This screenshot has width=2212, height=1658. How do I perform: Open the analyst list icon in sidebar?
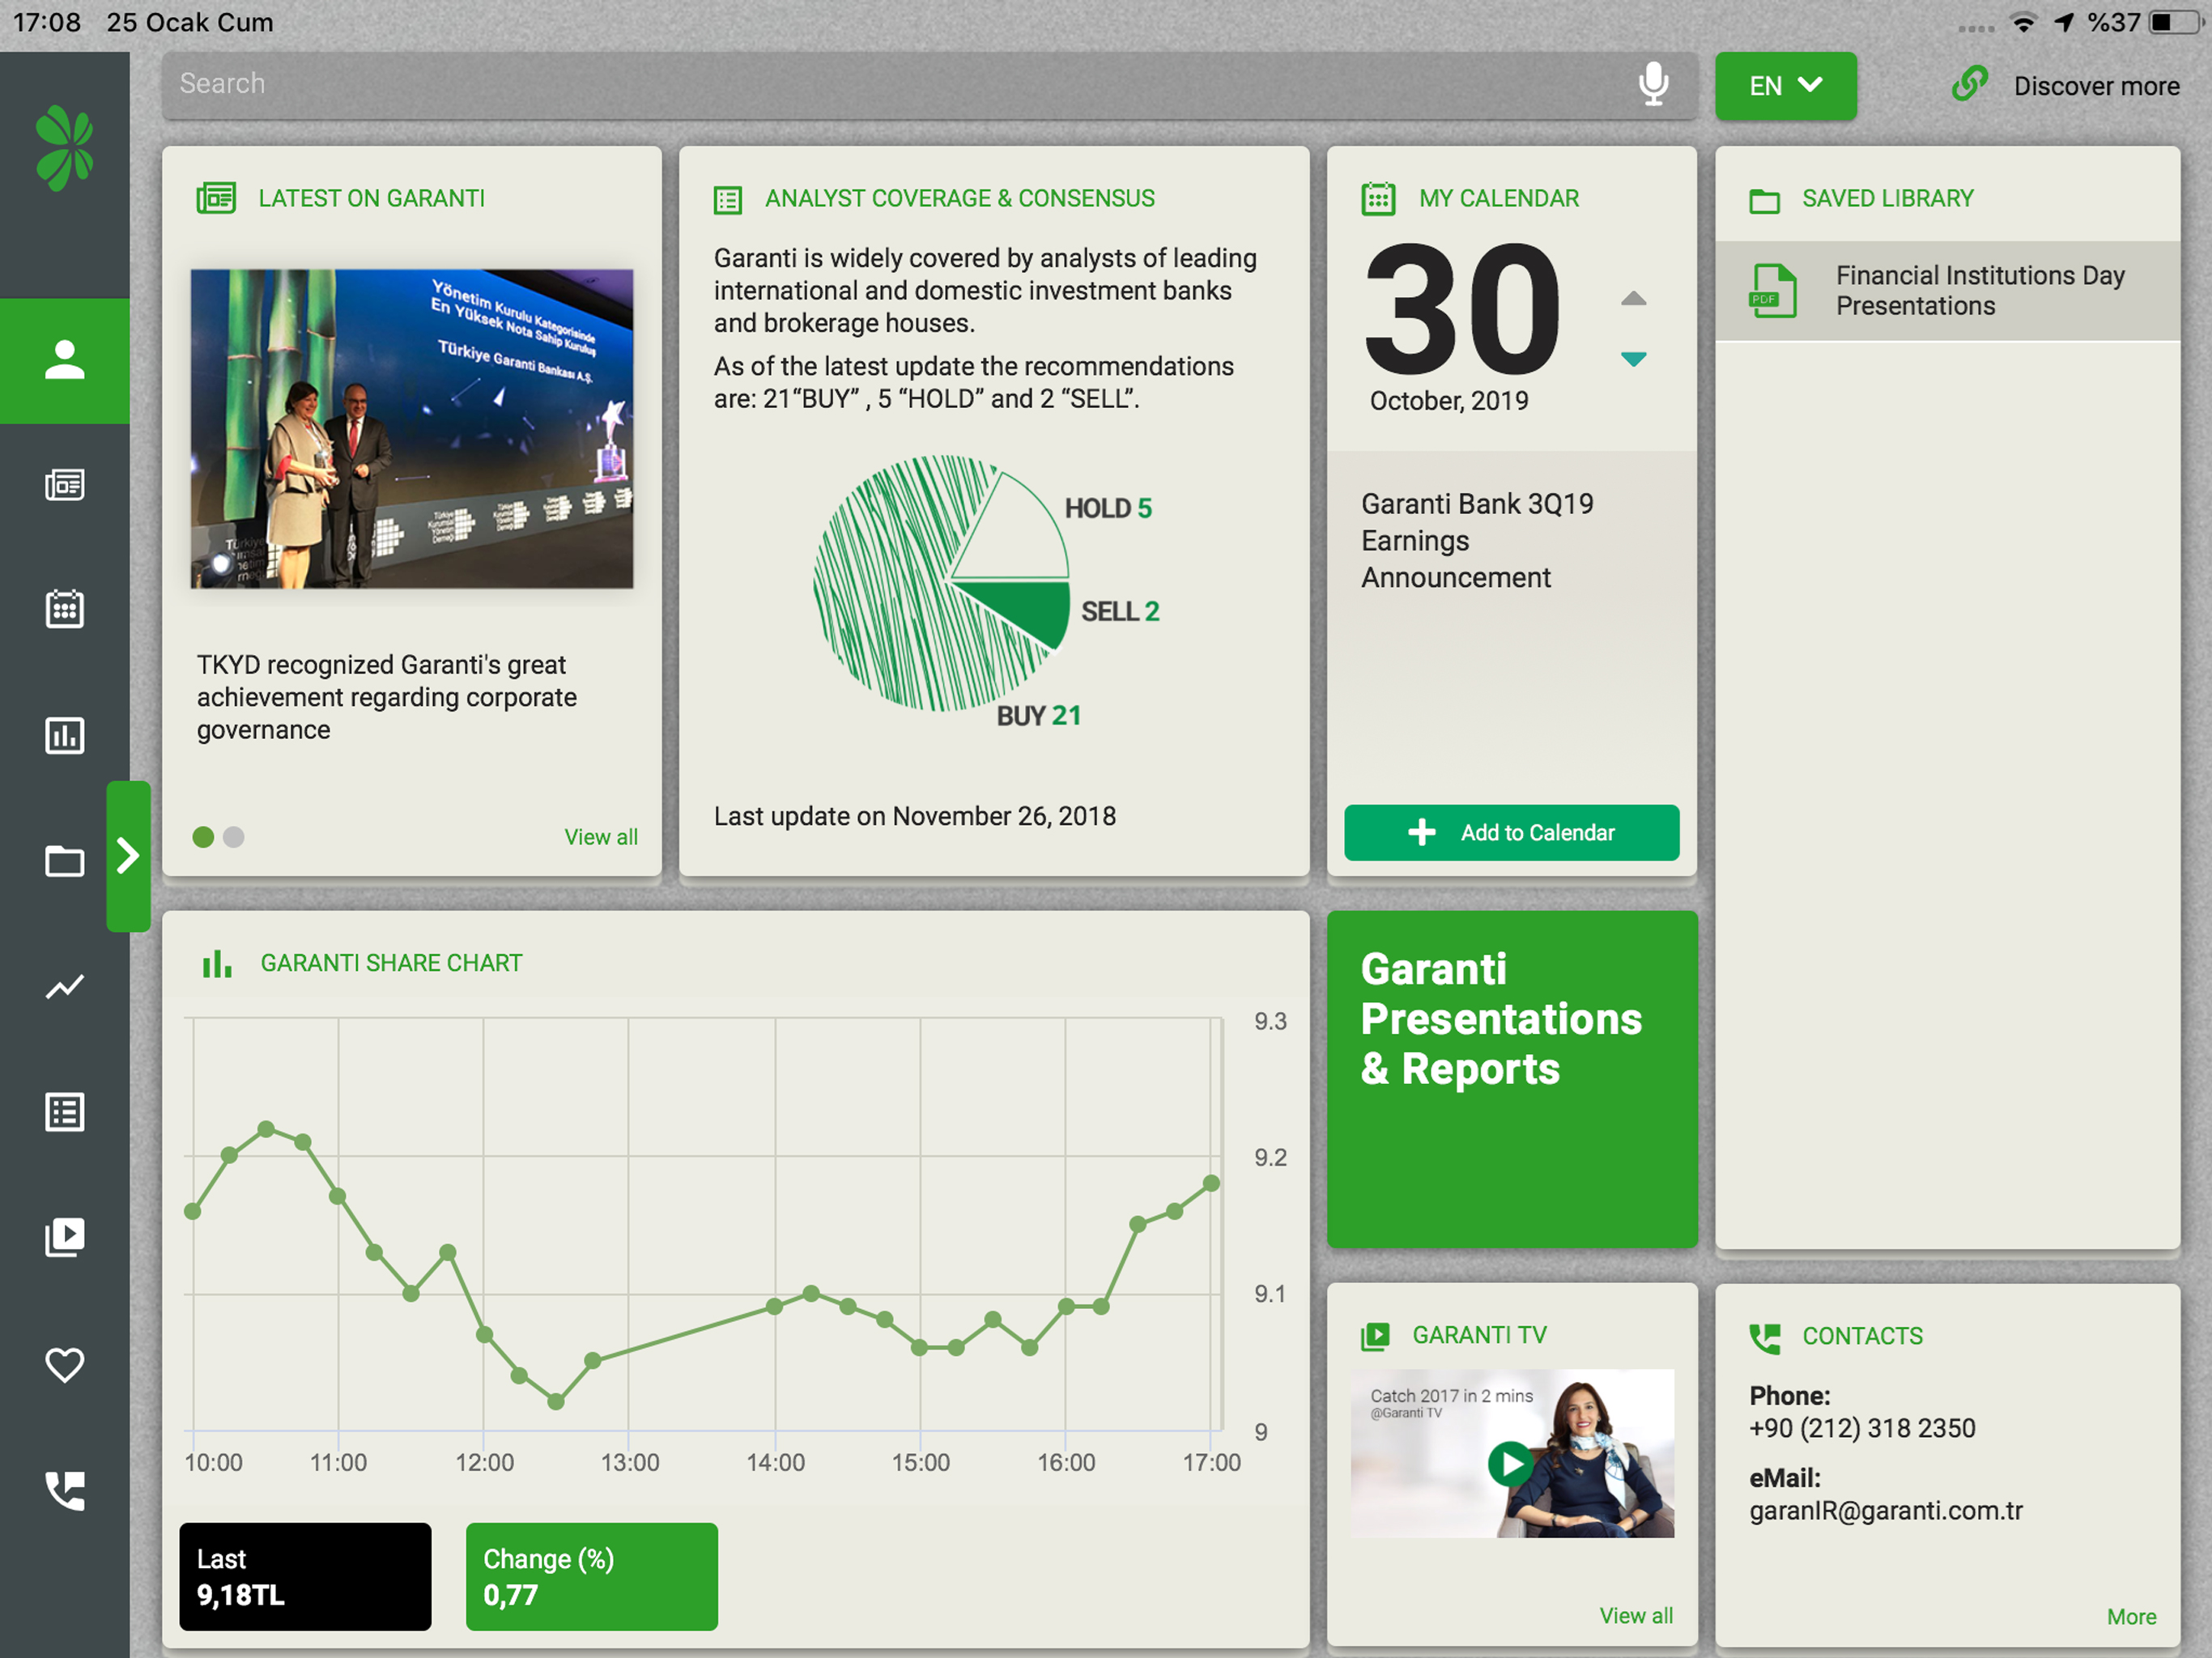click(x=65, y=1112)
